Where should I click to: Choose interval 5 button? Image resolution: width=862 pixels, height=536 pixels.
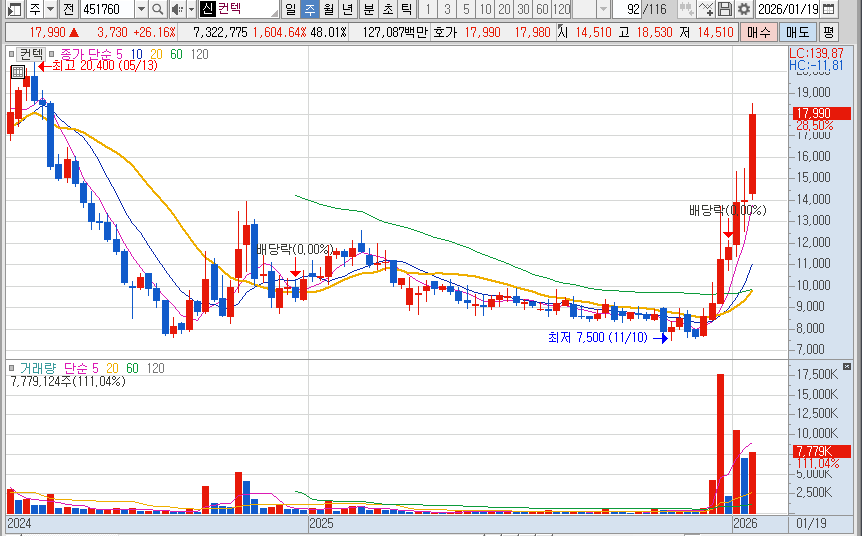coord(466,9)
